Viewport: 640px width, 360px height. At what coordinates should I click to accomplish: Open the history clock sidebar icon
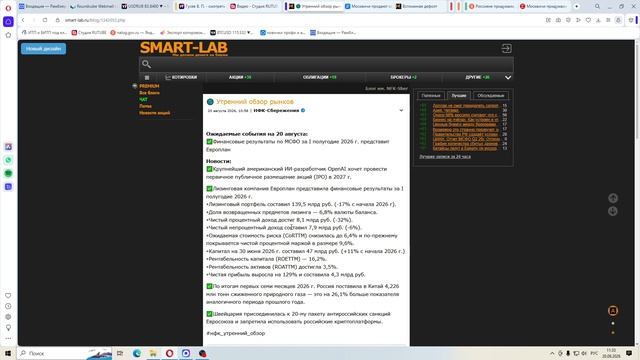(8, 306)
